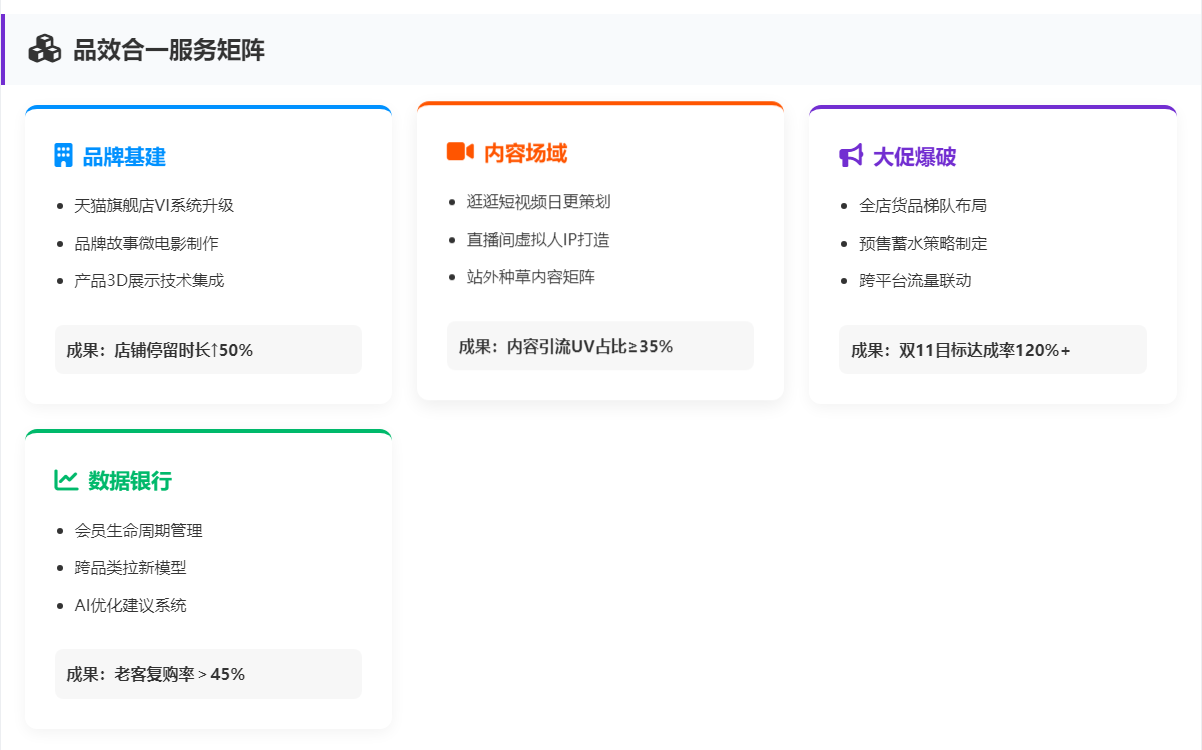Choose 产品3D展示技术集成 list item
The height and width of the screenshot is (750, 1202).
point(149,281)
